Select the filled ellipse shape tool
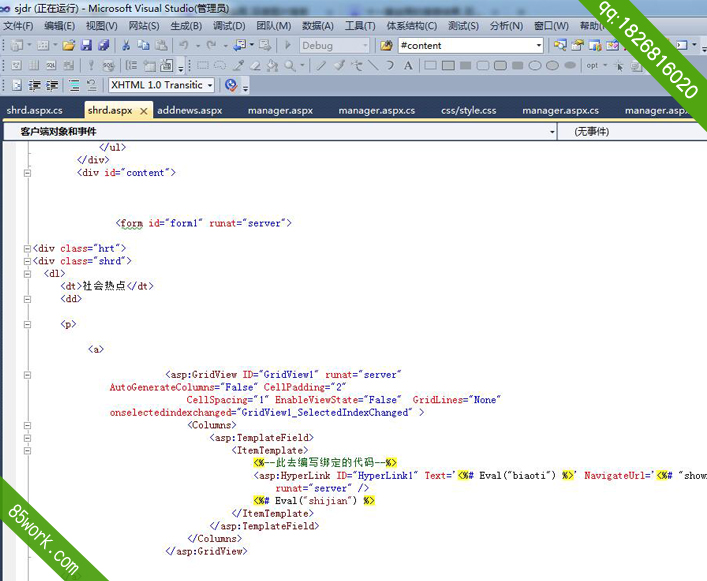Viewport: 707px width, 581px height. click(x=570, y=66)
